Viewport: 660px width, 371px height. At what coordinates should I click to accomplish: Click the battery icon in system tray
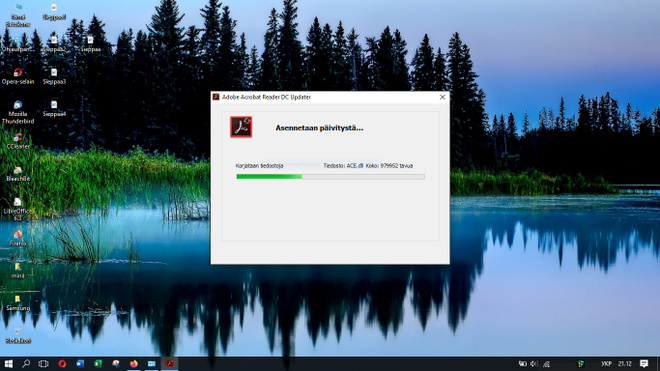522,364
